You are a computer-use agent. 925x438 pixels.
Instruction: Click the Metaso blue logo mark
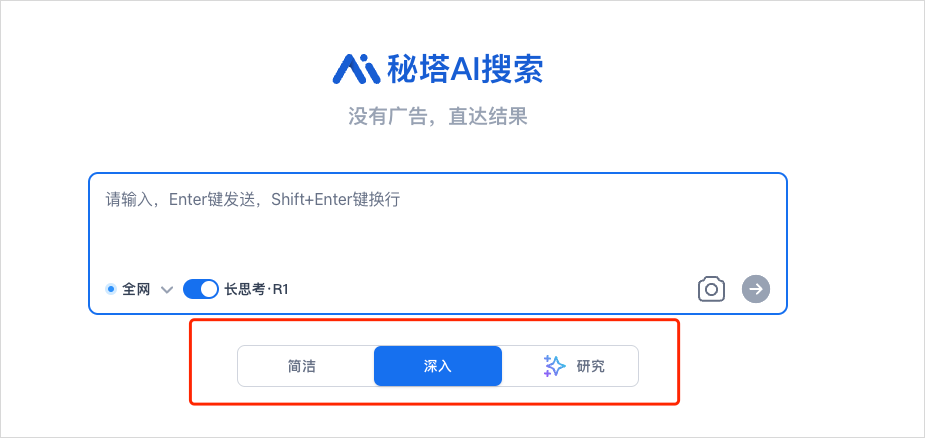pyautogui.click(x=356, y=69)
